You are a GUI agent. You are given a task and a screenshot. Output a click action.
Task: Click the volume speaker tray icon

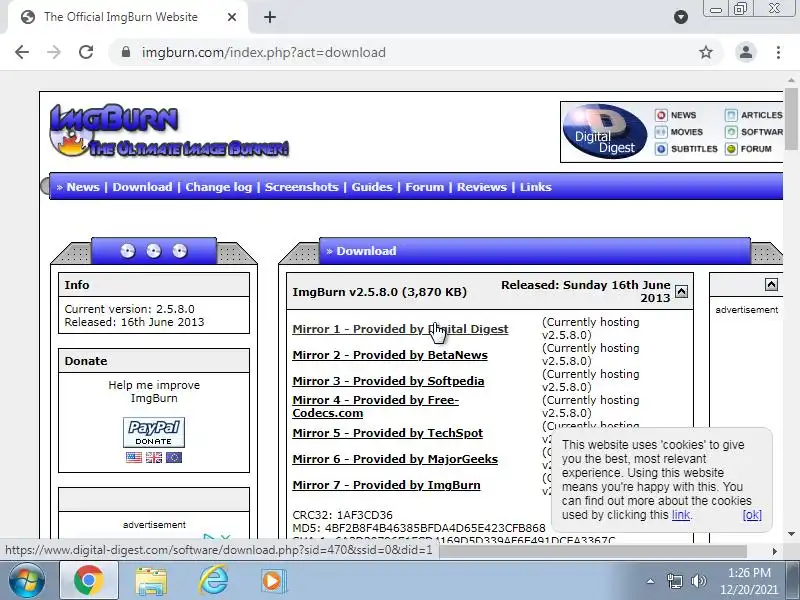point(698,581)
